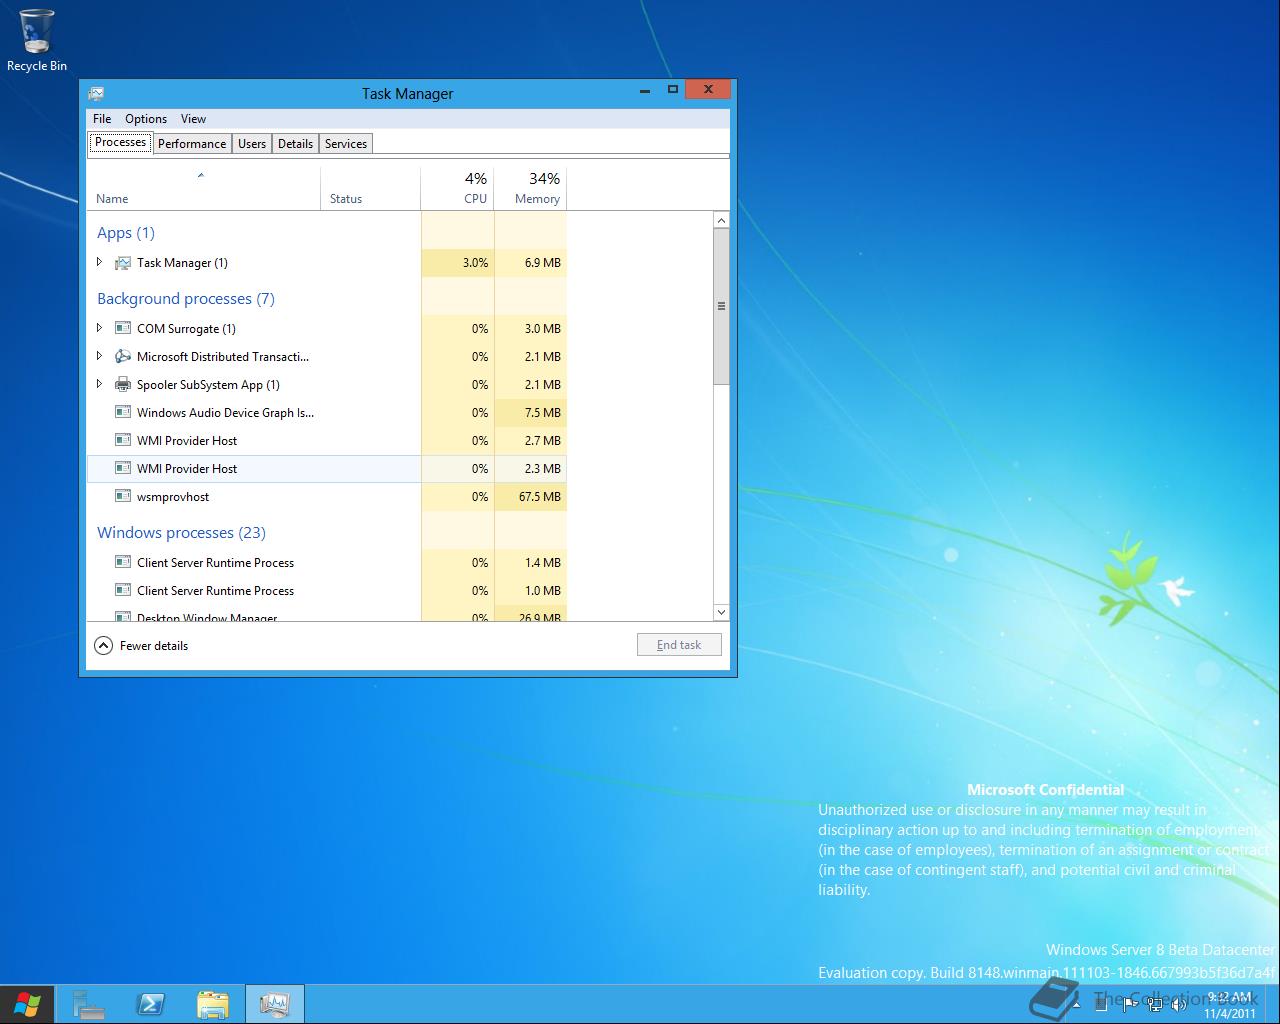Select Windows Audio Device Graph process name
1280x1024 pixels.
pos(225,412)
